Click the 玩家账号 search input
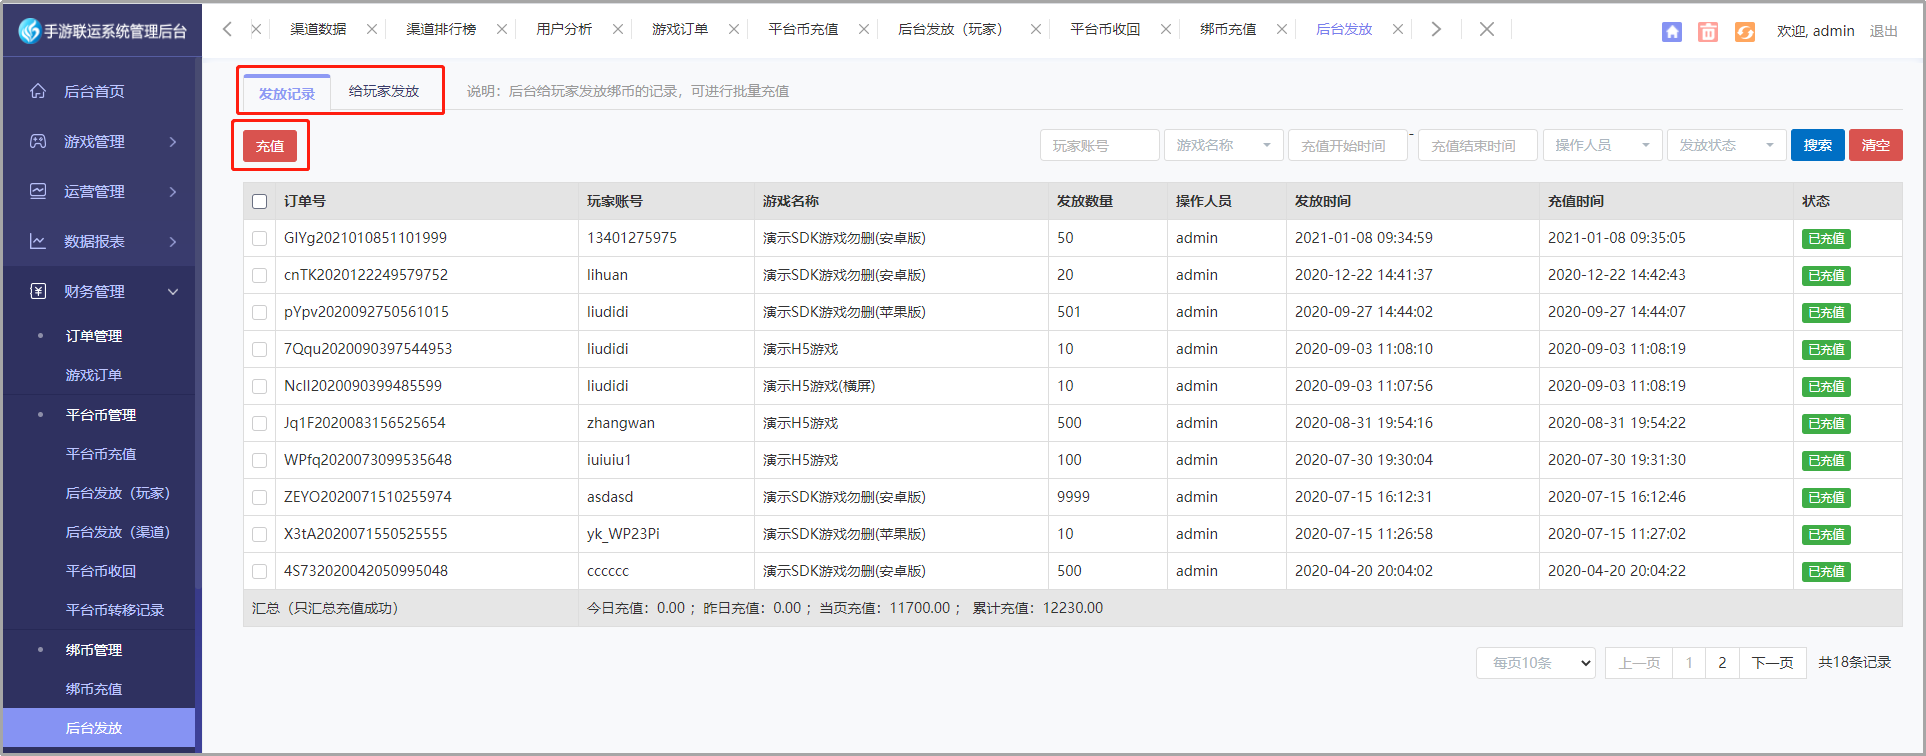Image resolution: width=1926 pixels, height=756 pixels. point(1100,145)
